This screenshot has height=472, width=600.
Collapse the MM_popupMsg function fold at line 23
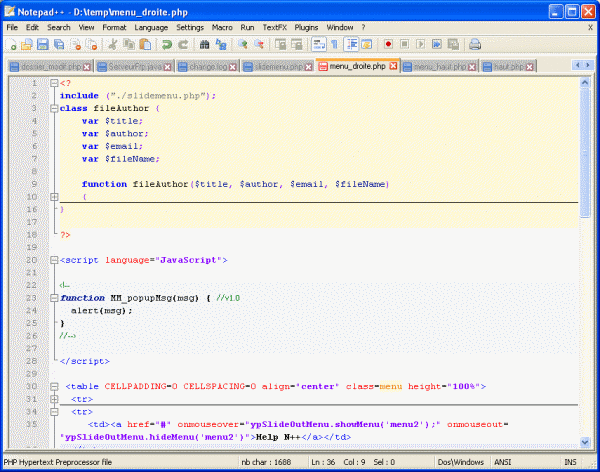pyautogui.click(x=54, y=298)
